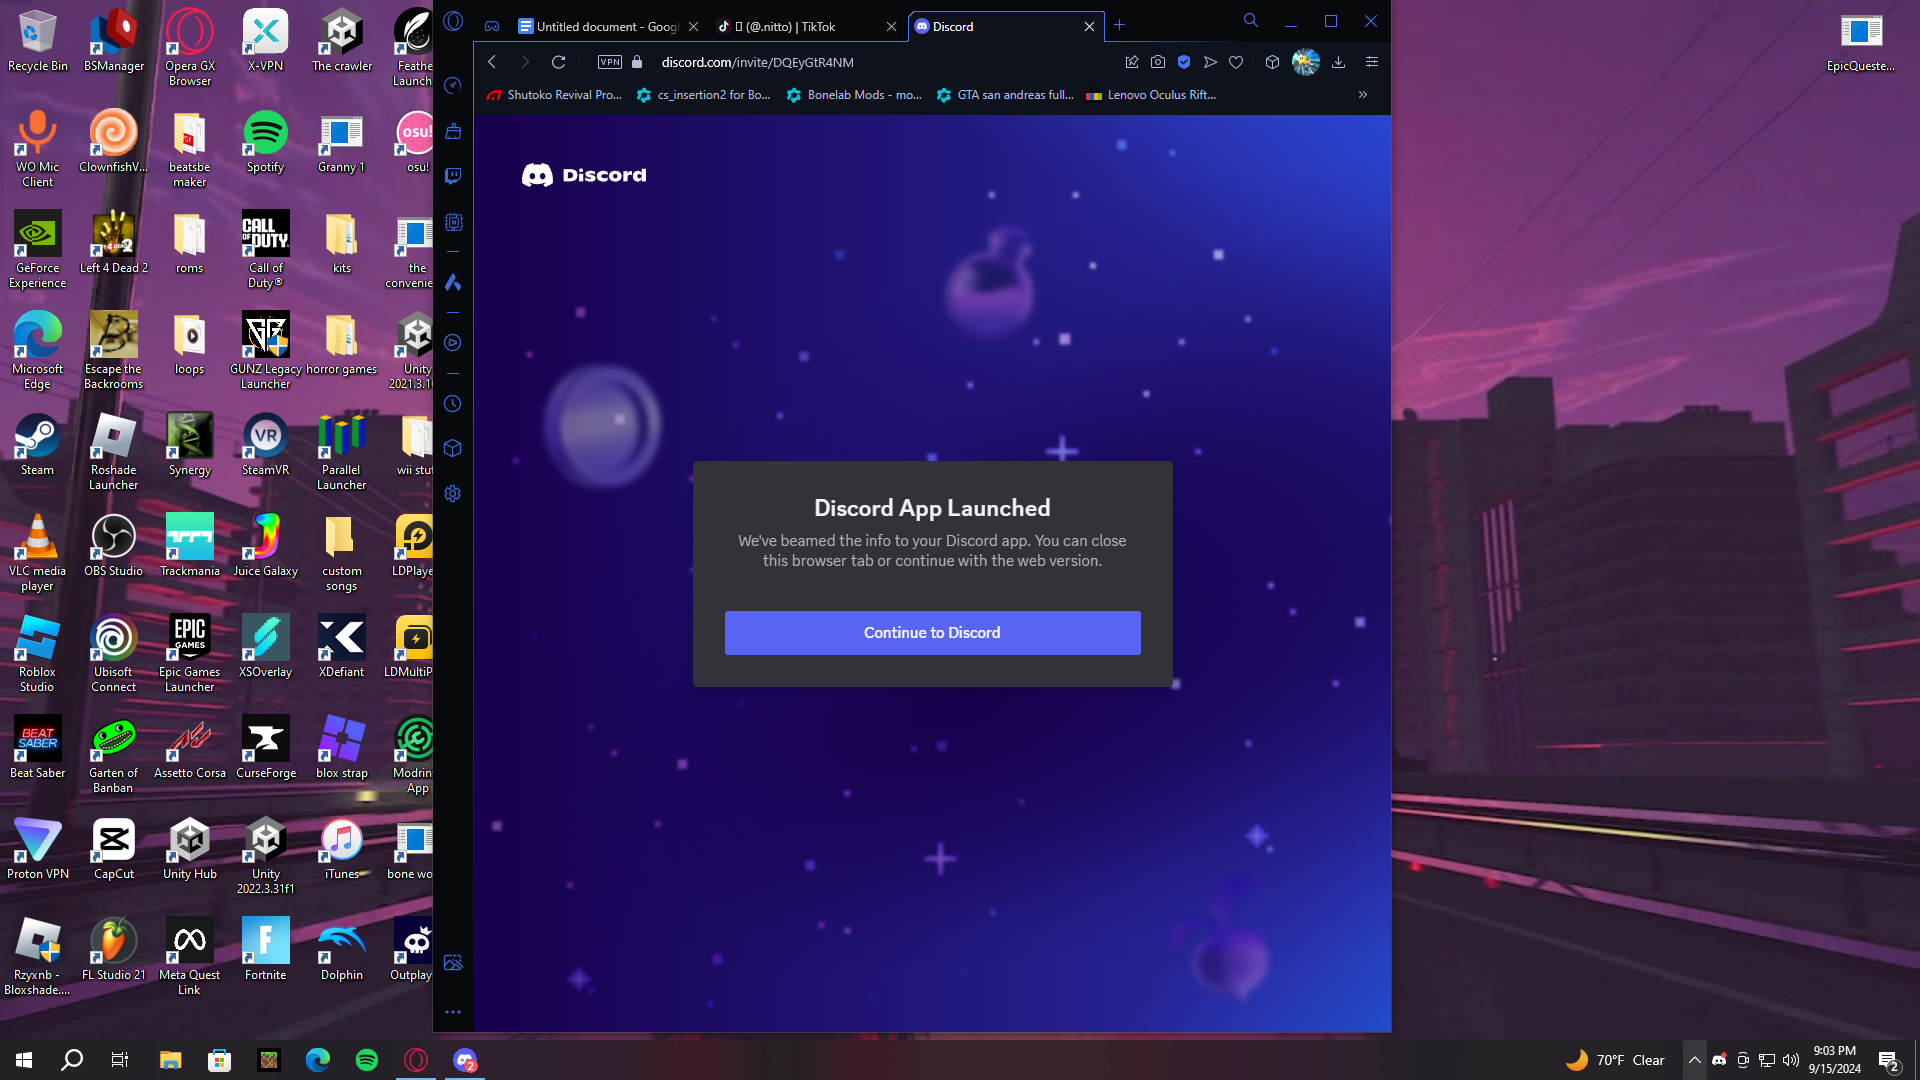Switch to the TikTok tab
1920x1080 pixels.
click(790, 27)
